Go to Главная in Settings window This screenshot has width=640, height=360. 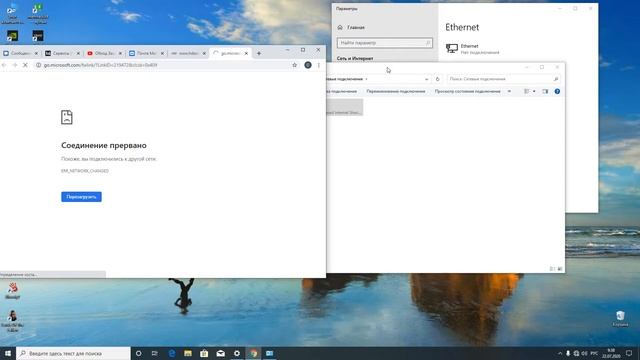[x=351, y=27]
